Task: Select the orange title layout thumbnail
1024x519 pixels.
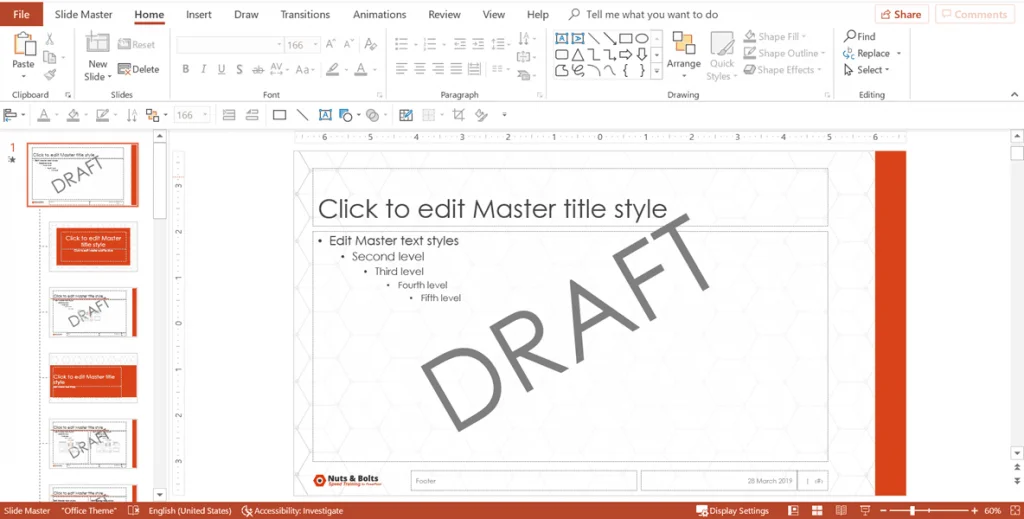Action: tap(93, 247)
